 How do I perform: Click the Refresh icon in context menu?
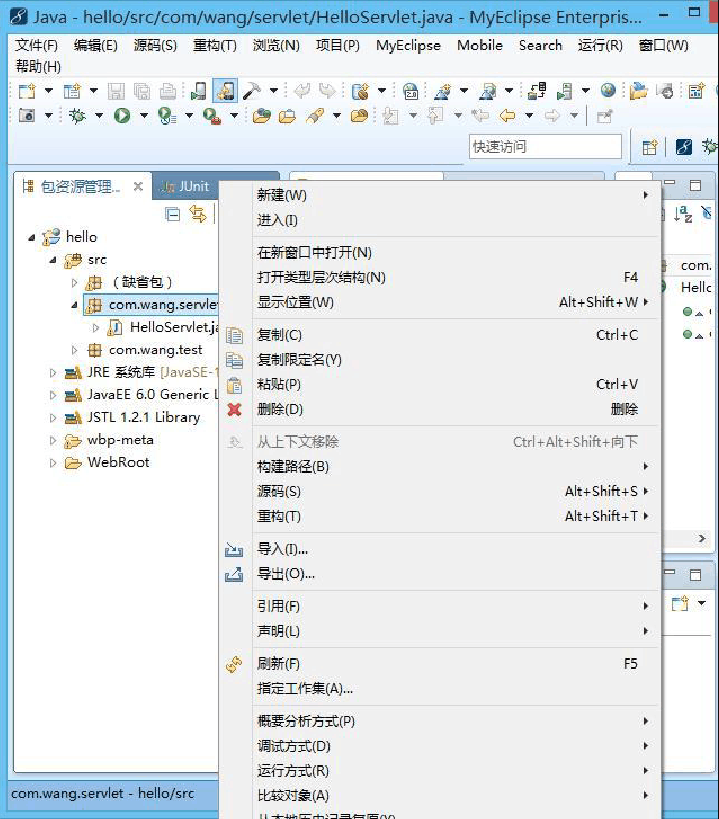(x=234, y=664)
